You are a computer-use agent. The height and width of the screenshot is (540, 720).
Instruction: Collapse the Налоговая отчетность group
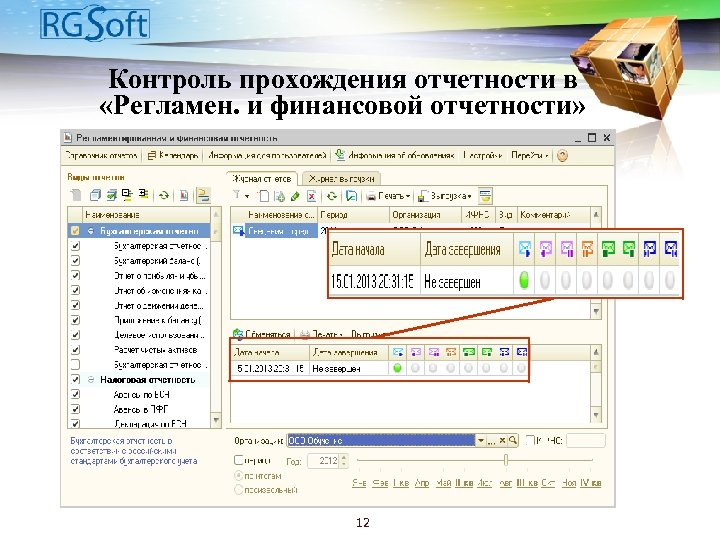tap(90, 380)
